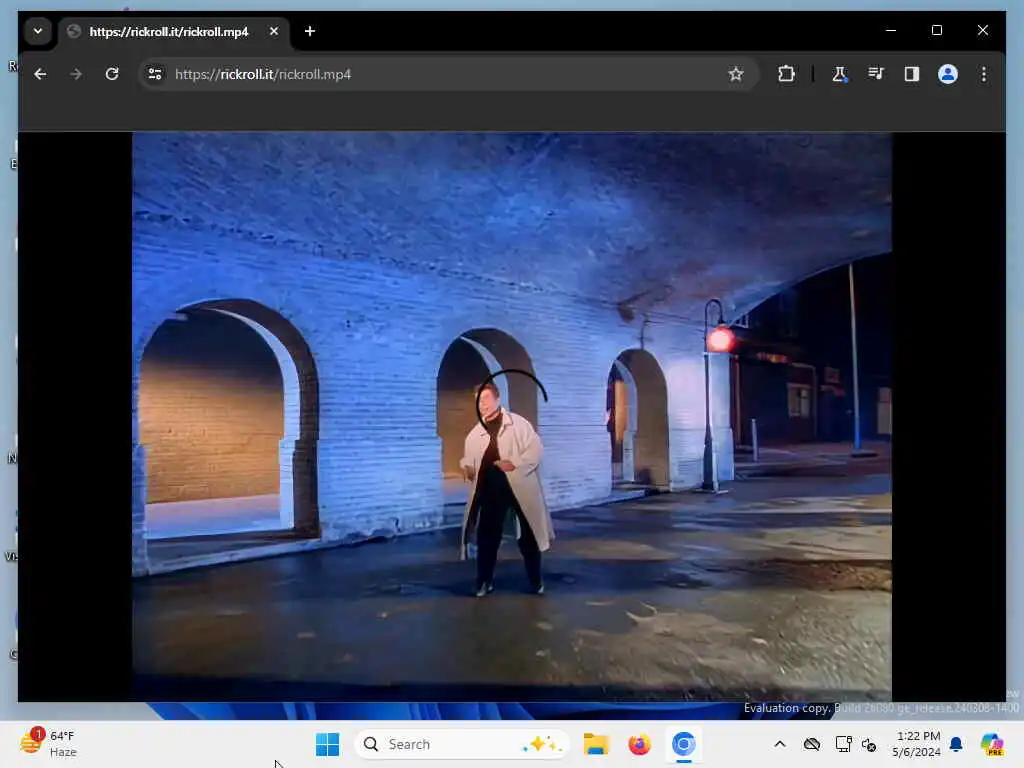Open the notifications bell icon
1024x768 pixels.
click(x=956, y=744)
